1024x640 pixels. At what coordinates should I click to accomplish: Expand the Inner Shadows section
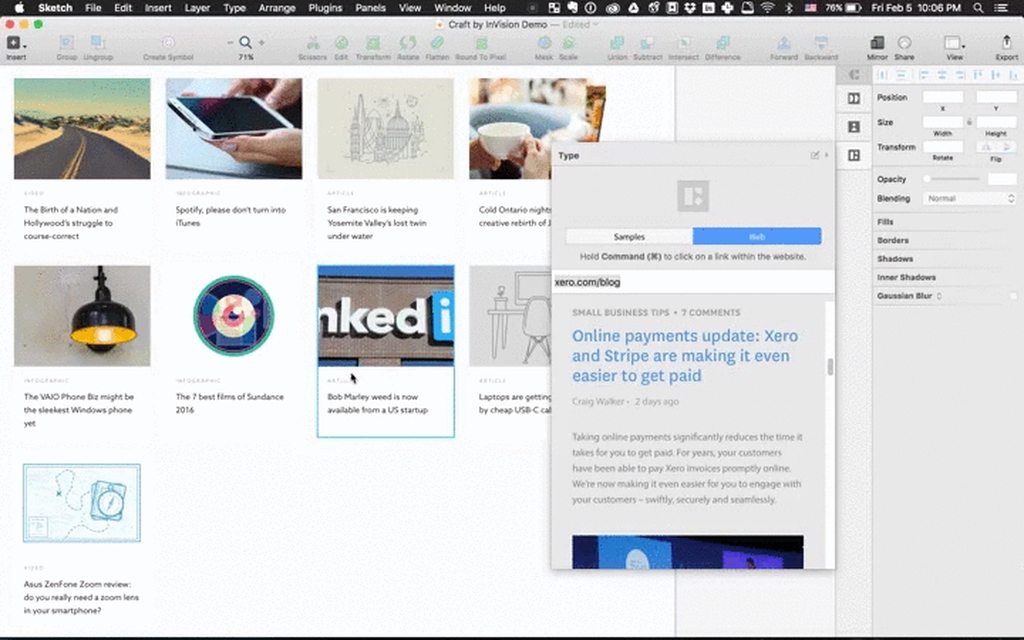pos(906,277)
